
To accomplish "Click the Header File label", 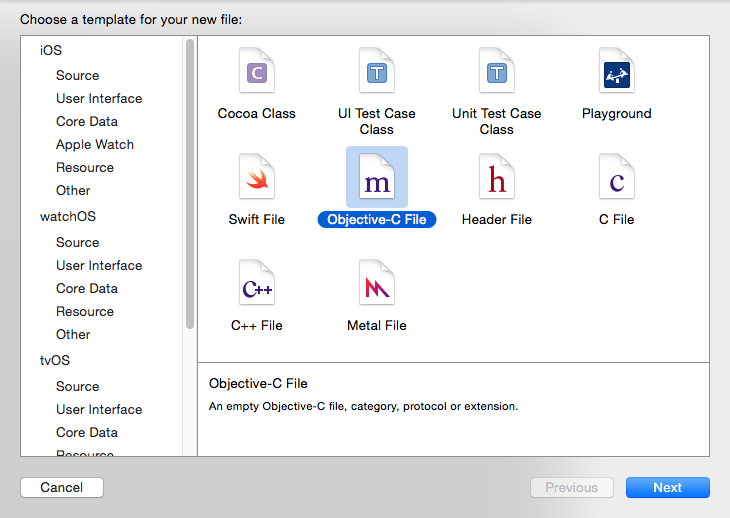I will 497,219.
